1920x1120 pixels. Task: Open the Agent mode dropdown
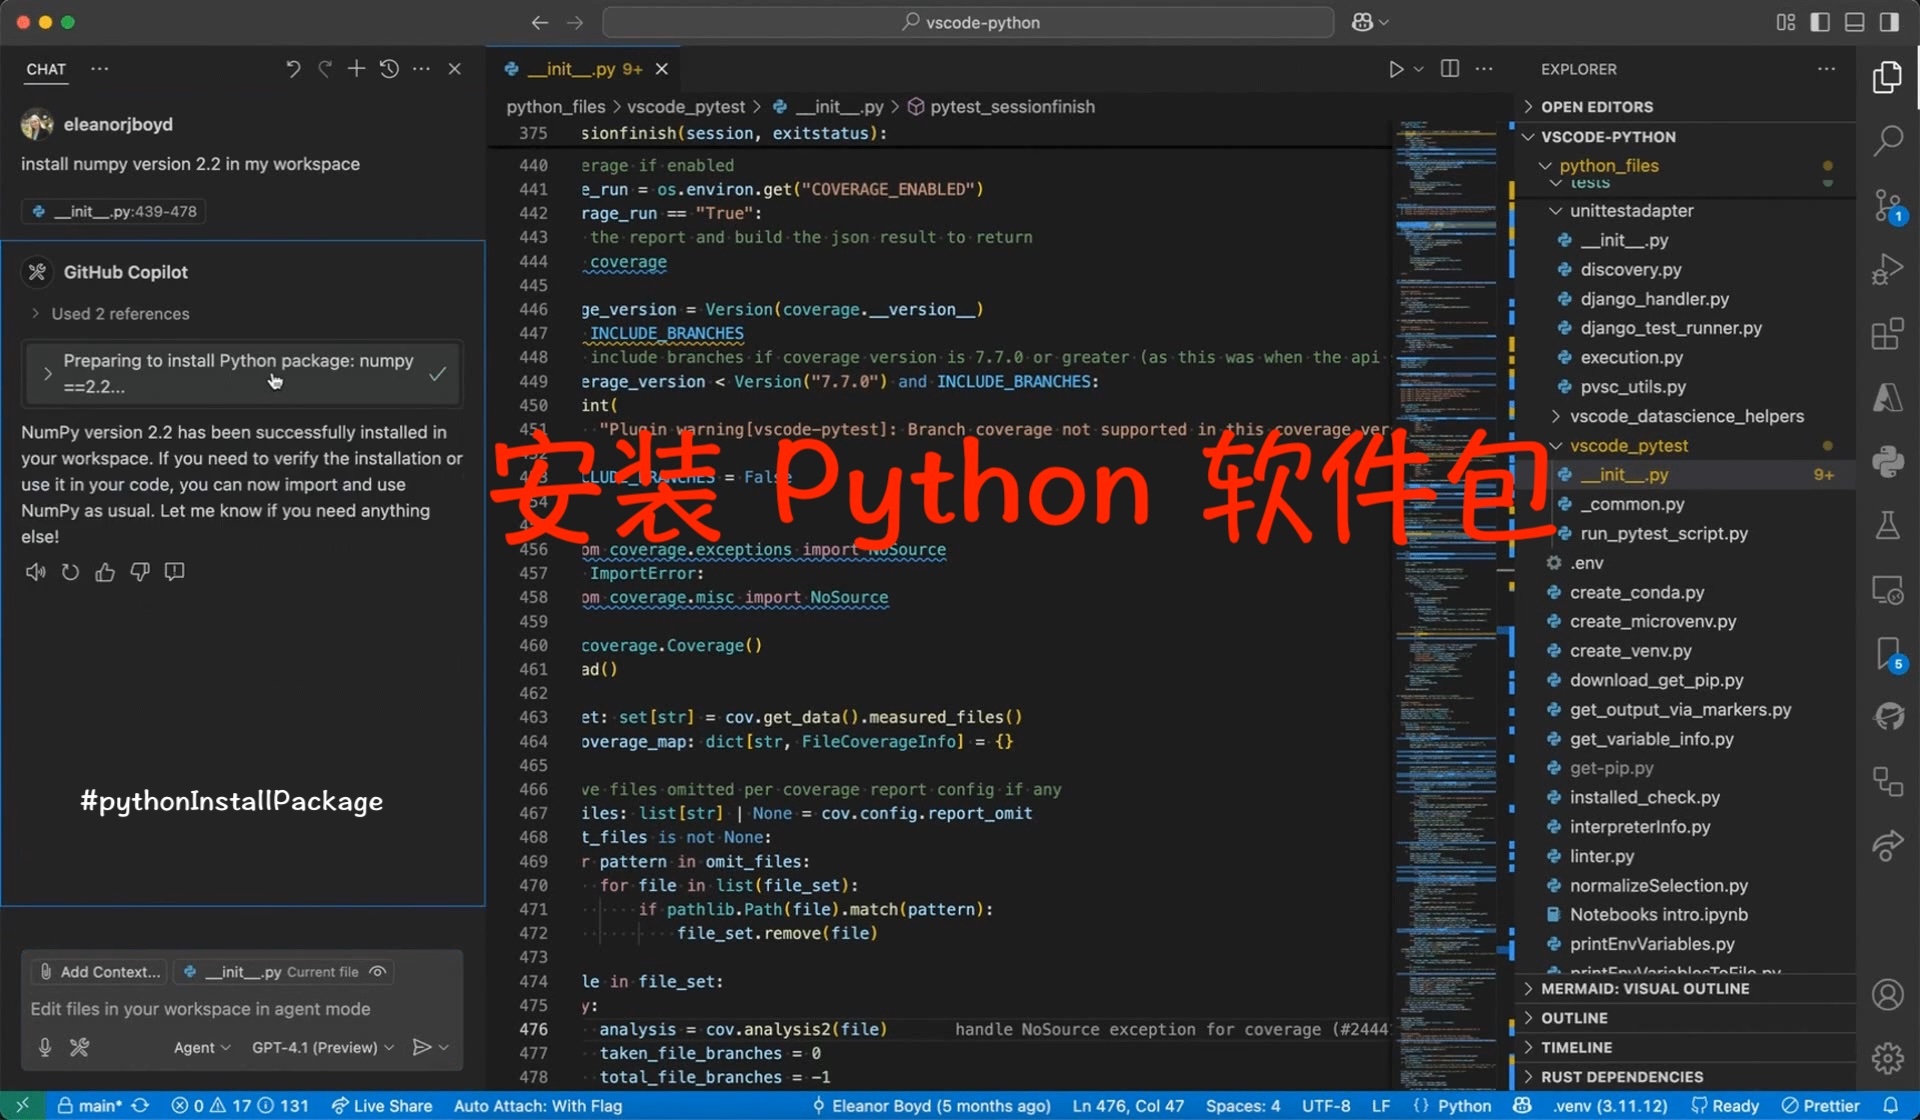click(202, 1047)
